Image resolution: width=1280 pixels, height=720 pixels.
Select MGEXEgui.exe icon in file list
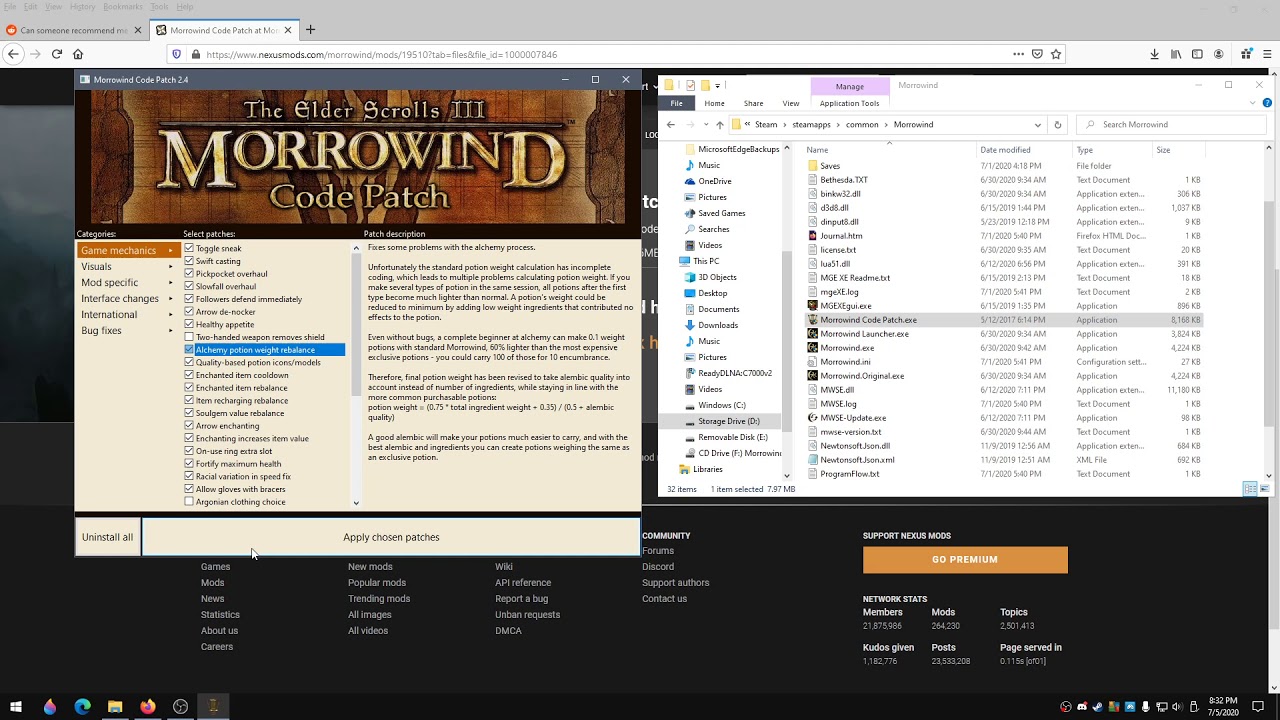coord(812,306)
